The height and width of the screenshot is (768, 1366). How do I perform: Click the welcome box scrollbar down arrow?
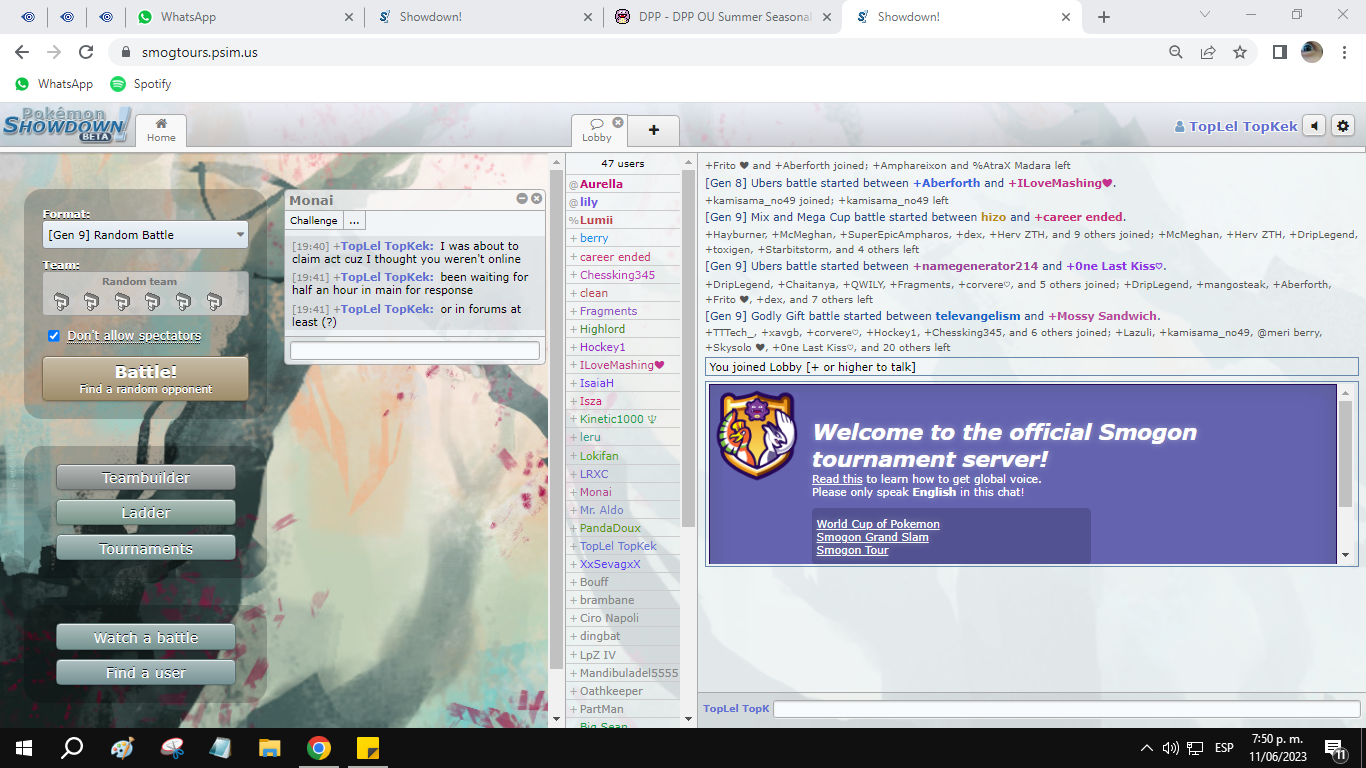1345,556
